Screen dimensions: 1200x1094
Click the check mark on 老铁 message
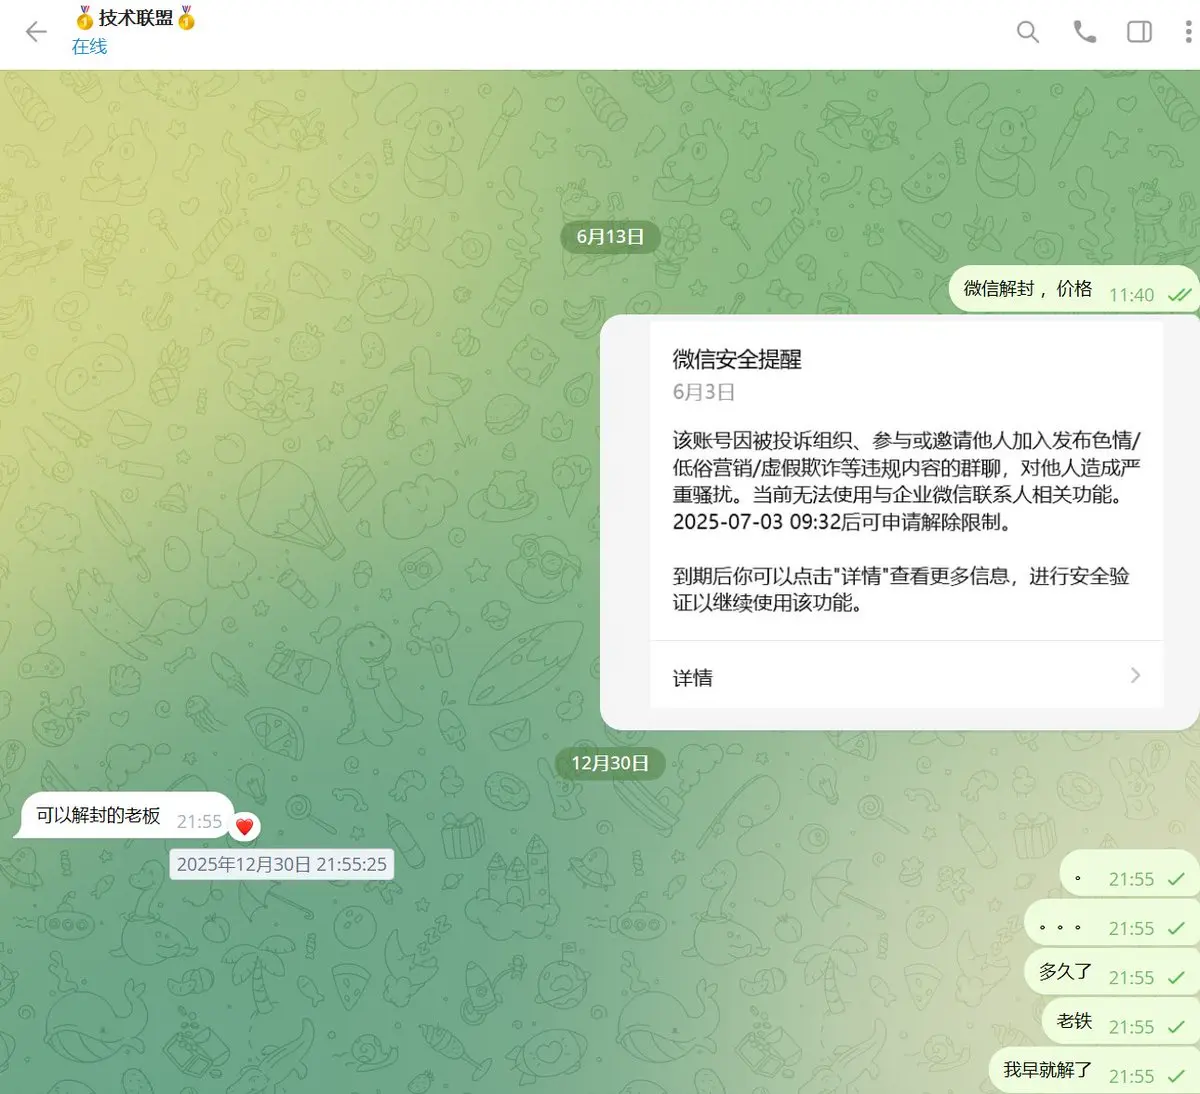point(1176,1027)
